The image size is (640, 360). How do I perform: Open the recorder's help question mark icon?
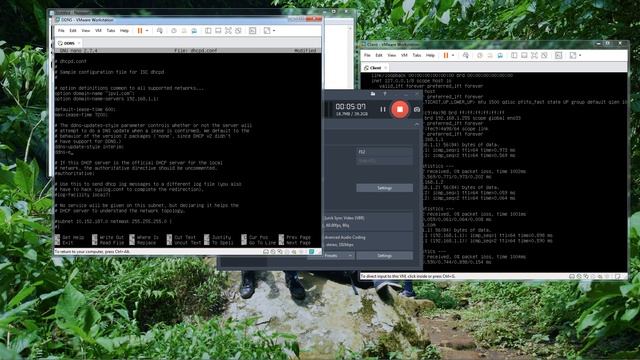[x=384, y=94]
